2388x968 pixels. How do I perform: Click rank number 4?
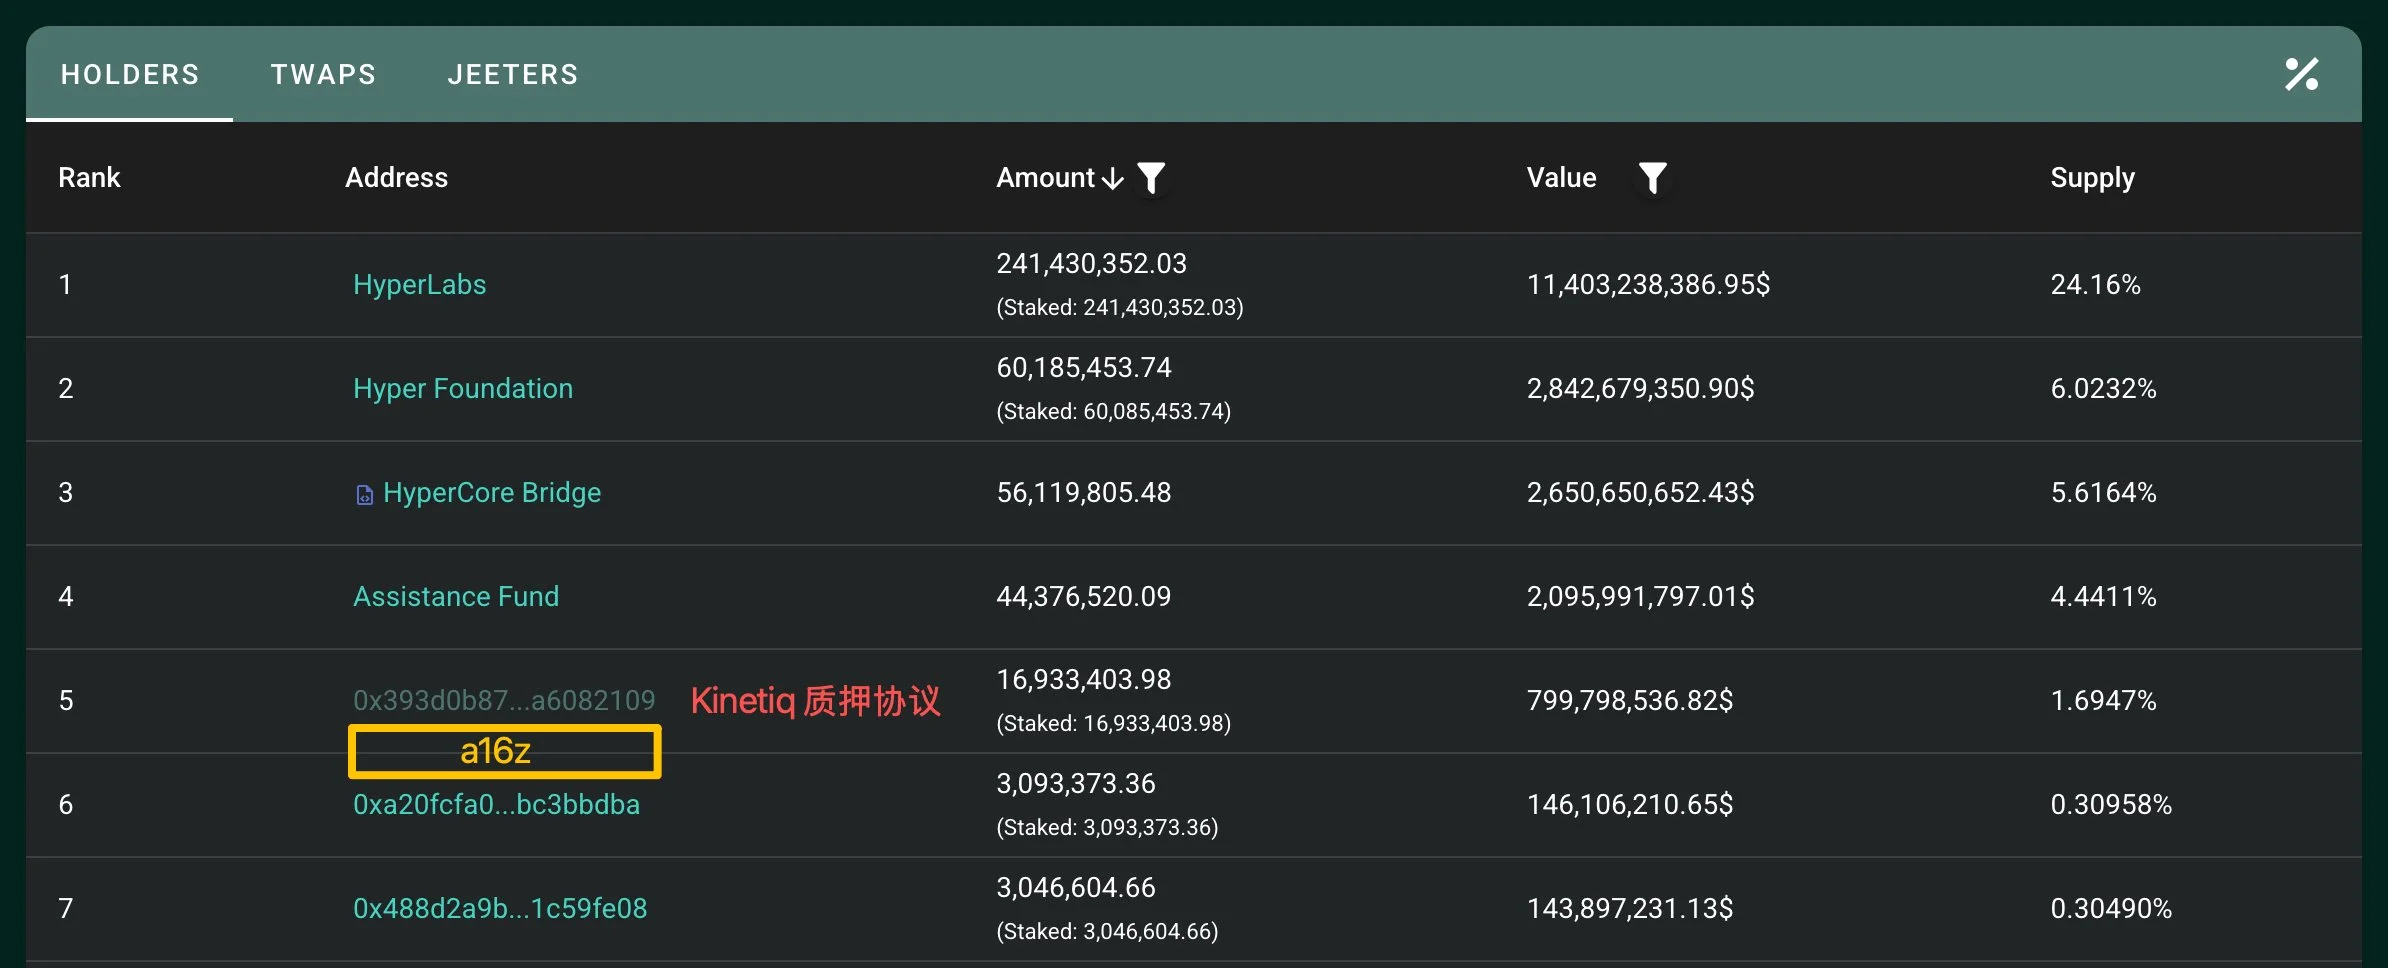(66, 597)
